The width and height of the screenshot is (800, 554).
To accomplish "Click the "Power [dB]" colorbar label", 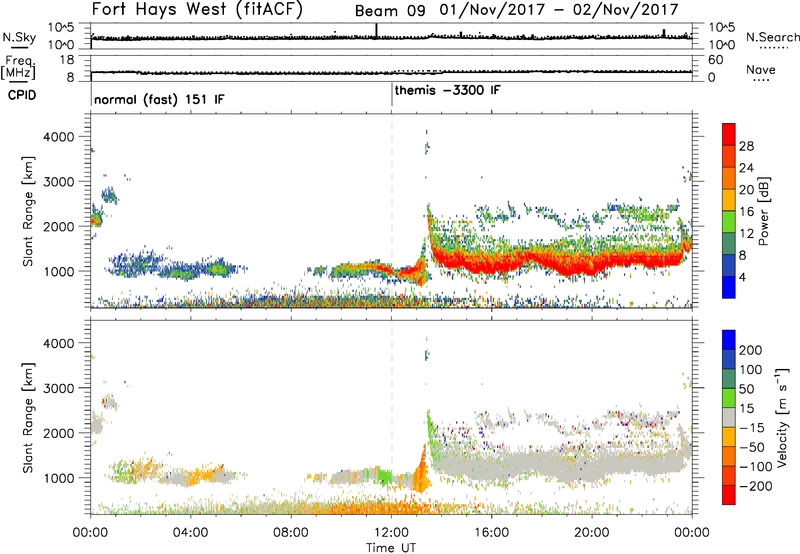I will pyautogui.click(x=763, y=211).
